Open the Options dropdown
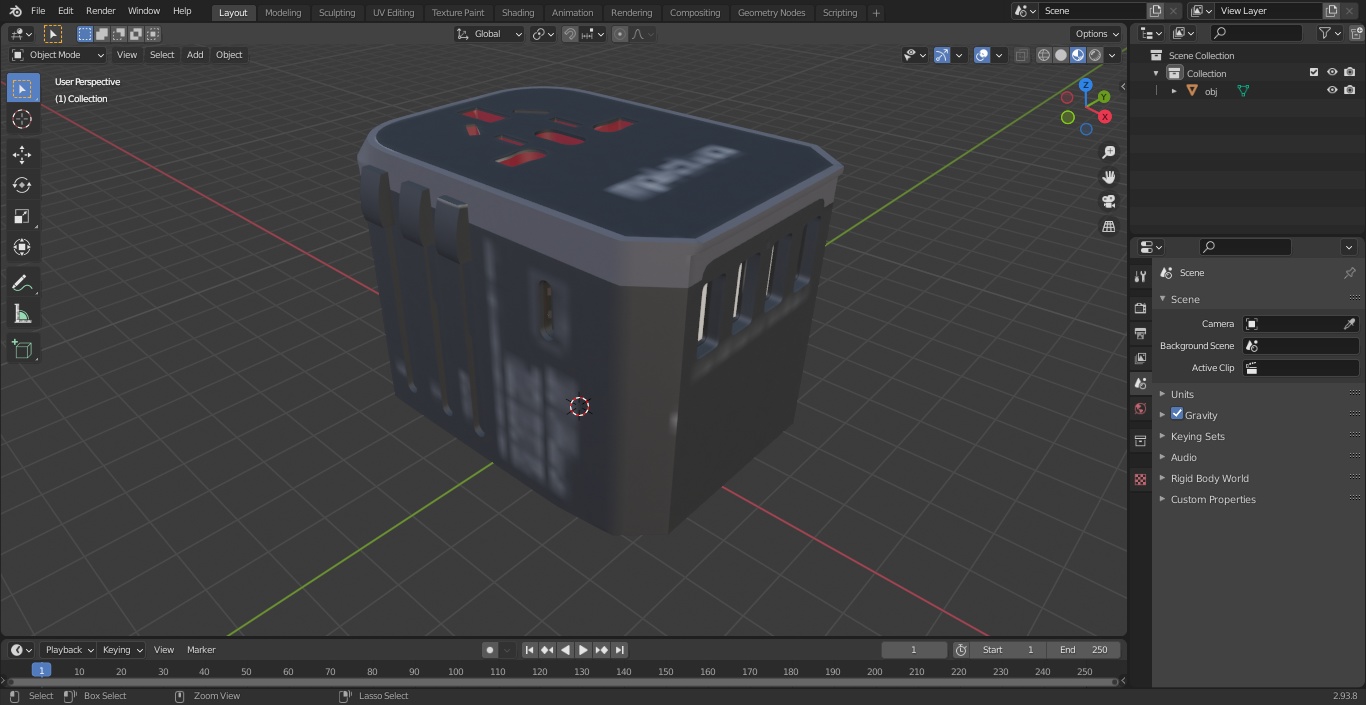Screen dimensions: 1366x705 [x=1098, y=34]
